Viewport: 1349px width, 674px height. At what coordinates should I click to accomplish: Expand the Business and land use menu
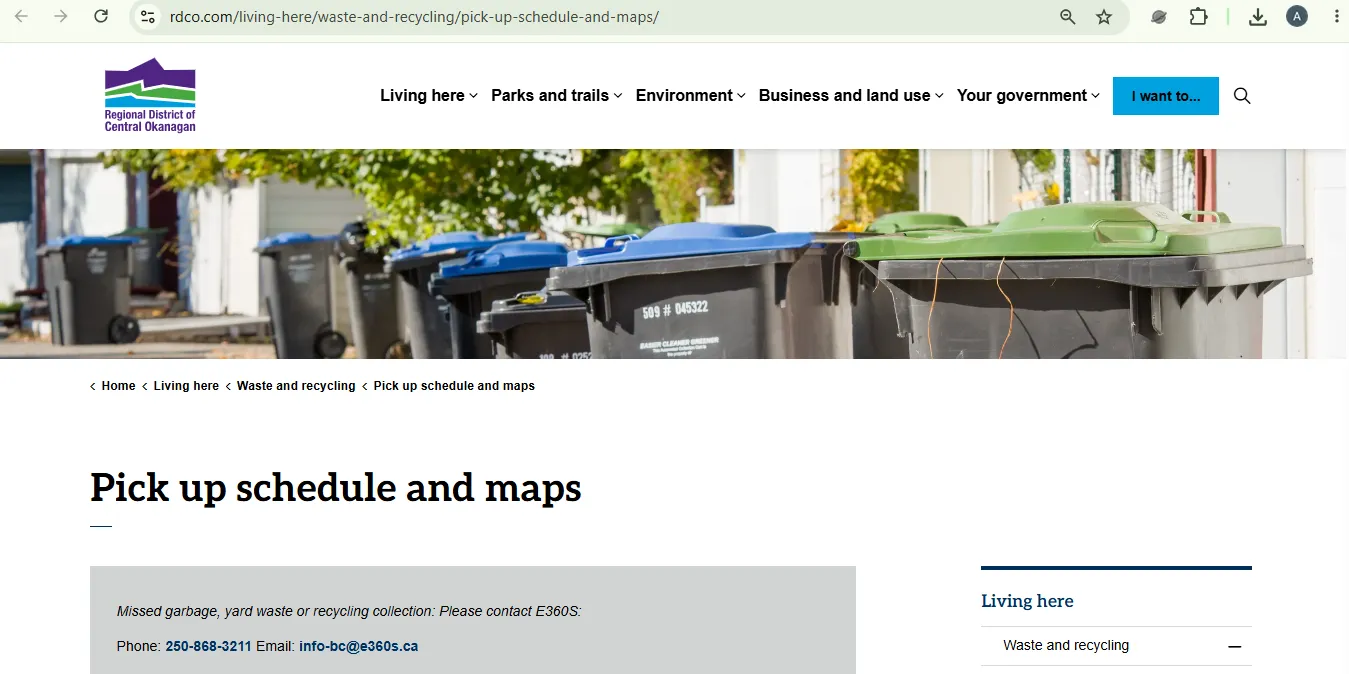[x=851, y=96]
